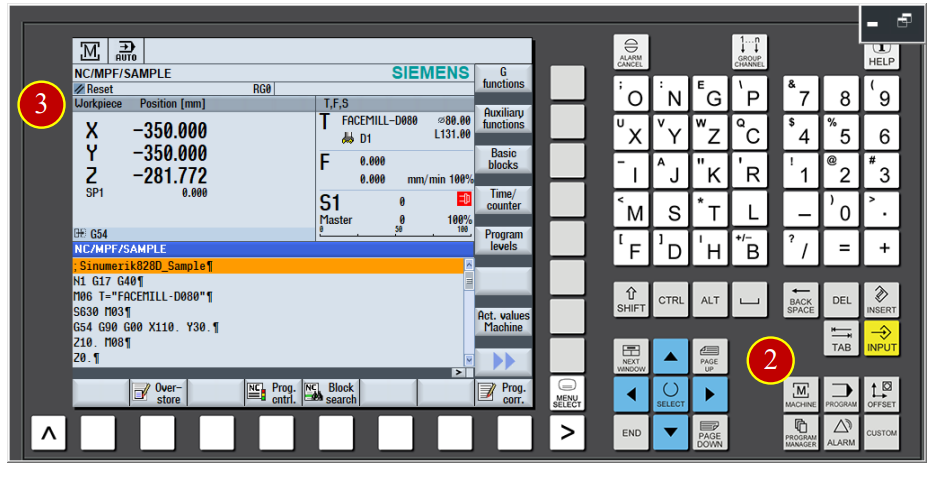Open Basic blocks softkey
The width and height of the screenshot is (940, 478).
click(x=503, y=159)
